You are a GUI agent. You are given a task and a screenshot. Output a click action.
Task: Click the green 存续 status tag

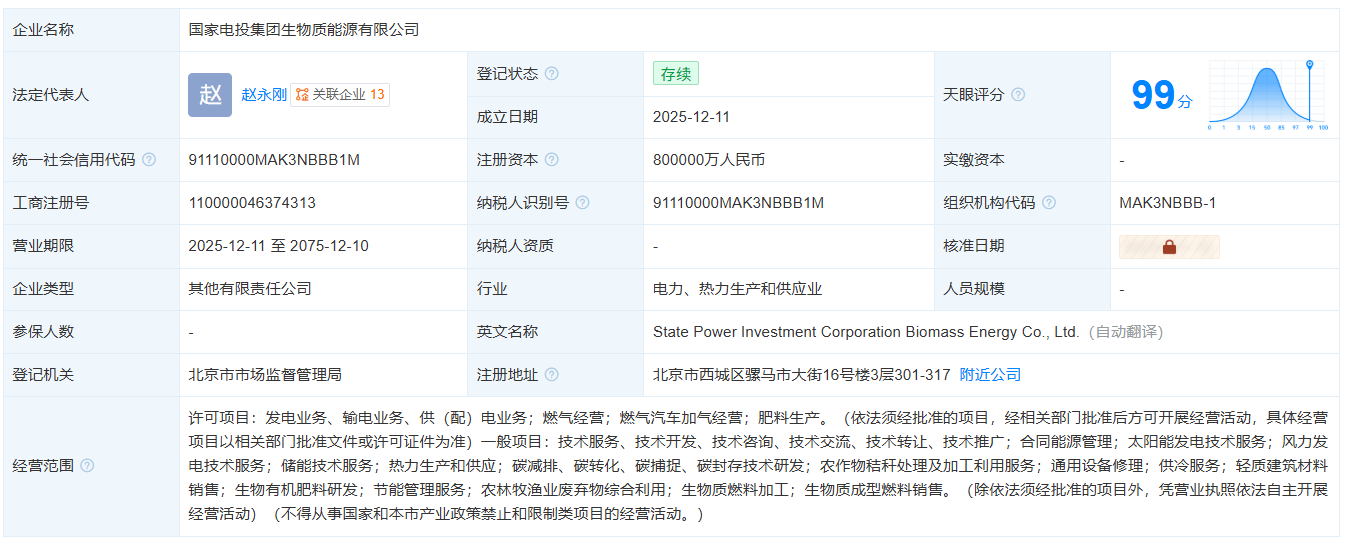pyautogui.click(x=675, y=74)
